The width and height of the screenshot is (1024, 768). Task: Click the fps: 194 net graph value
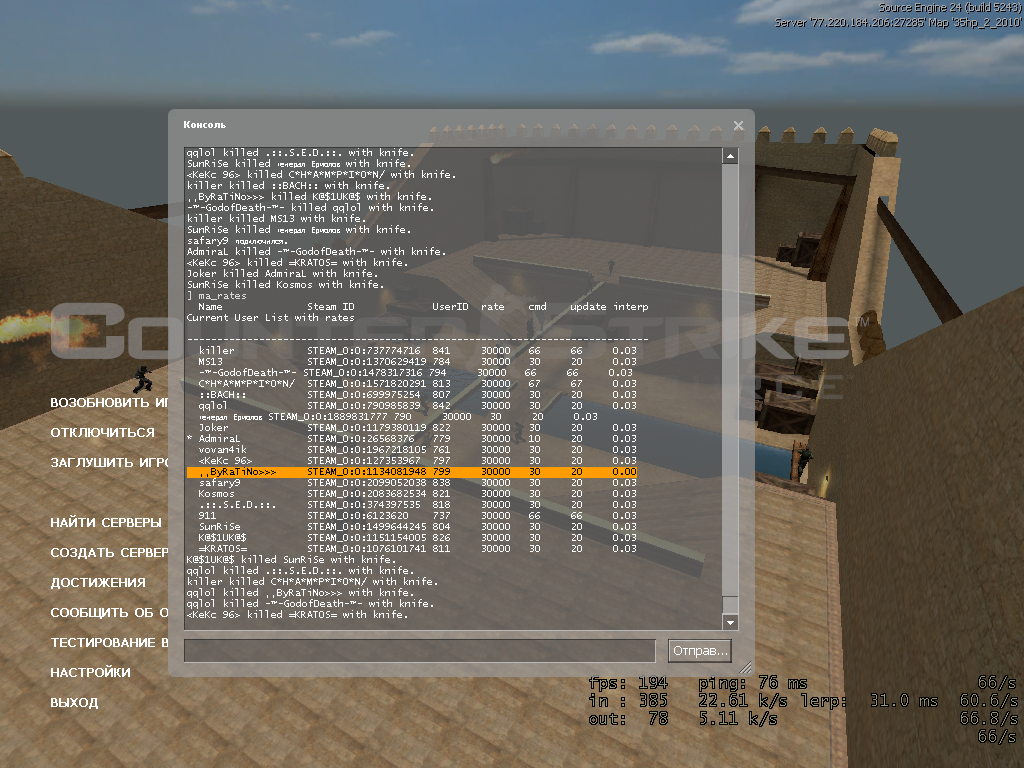point(628,683)
